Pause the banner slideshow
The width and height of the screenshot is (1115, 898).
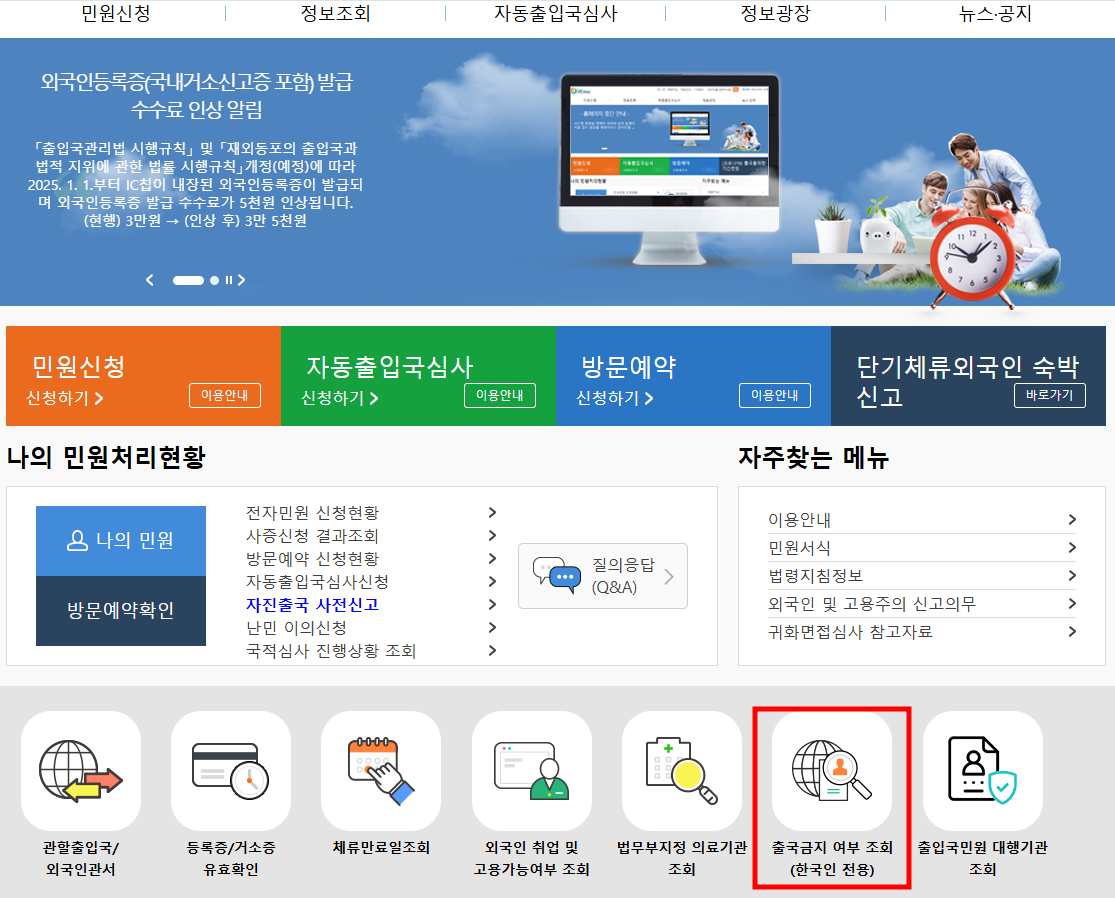pos(227,281)
